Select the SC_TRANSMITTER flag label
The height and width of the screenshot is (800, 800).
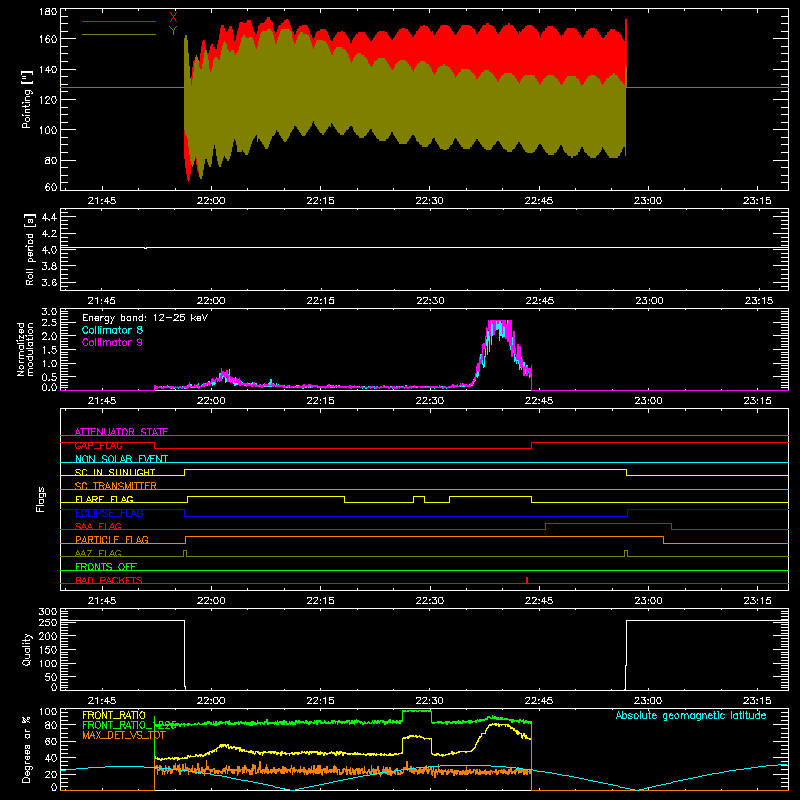(x=116, y=485)
